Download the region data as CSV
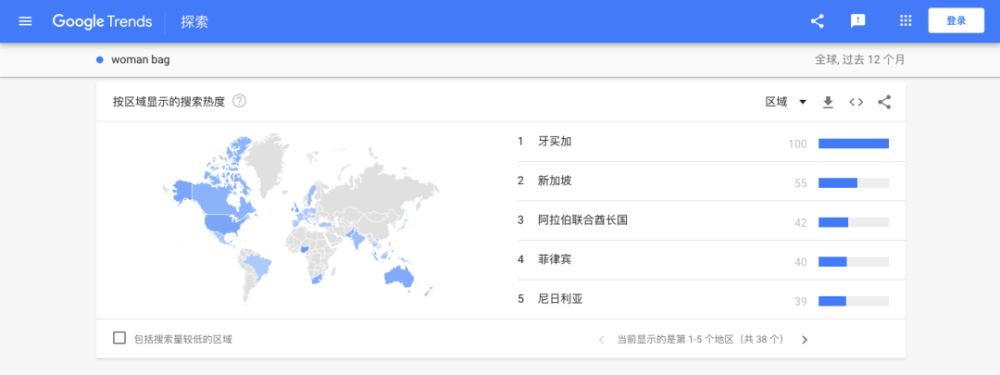Screen dimensions: 1000x375 828,102
